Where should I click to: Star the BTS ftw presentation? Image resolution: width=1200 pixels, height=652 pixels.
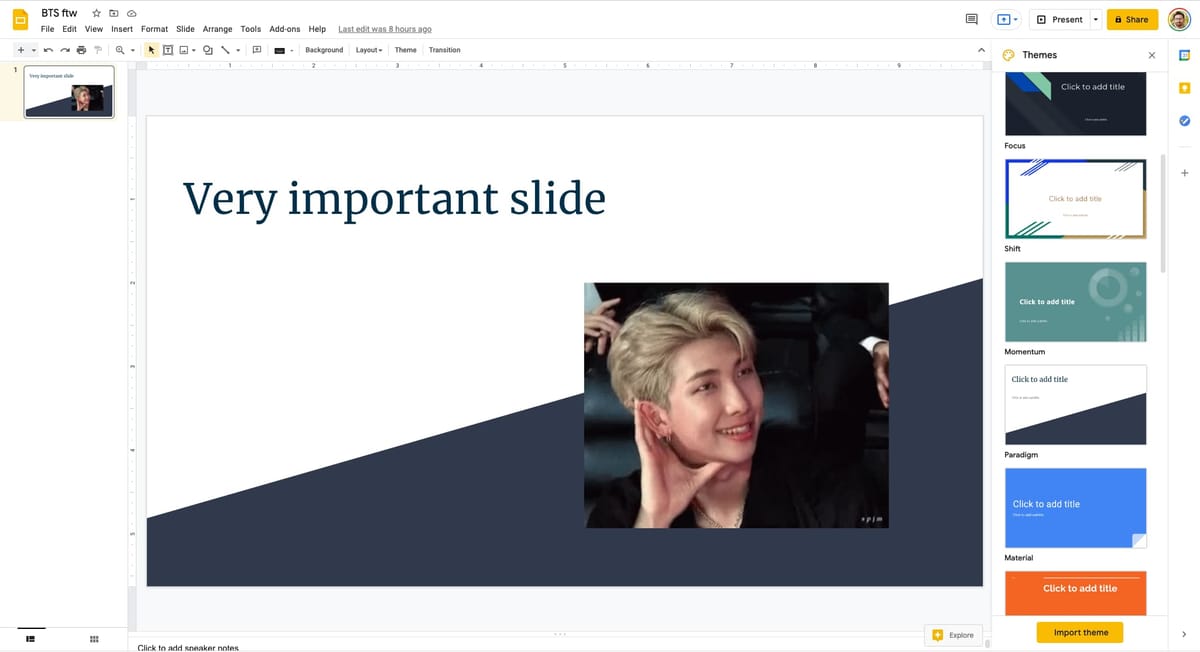96,13
